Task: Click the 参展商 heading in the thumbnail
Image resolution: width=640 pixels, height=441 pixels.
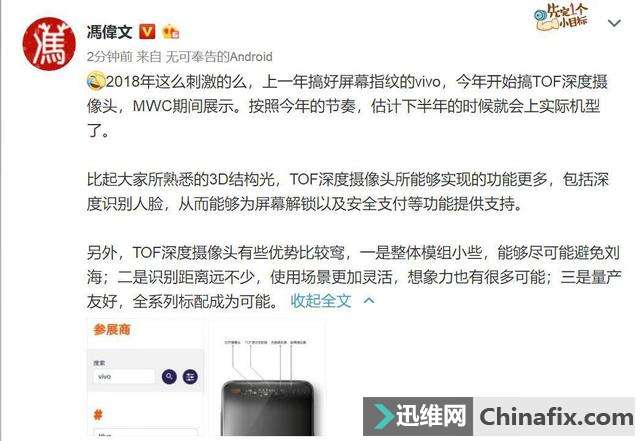Action: click(112, 330)
